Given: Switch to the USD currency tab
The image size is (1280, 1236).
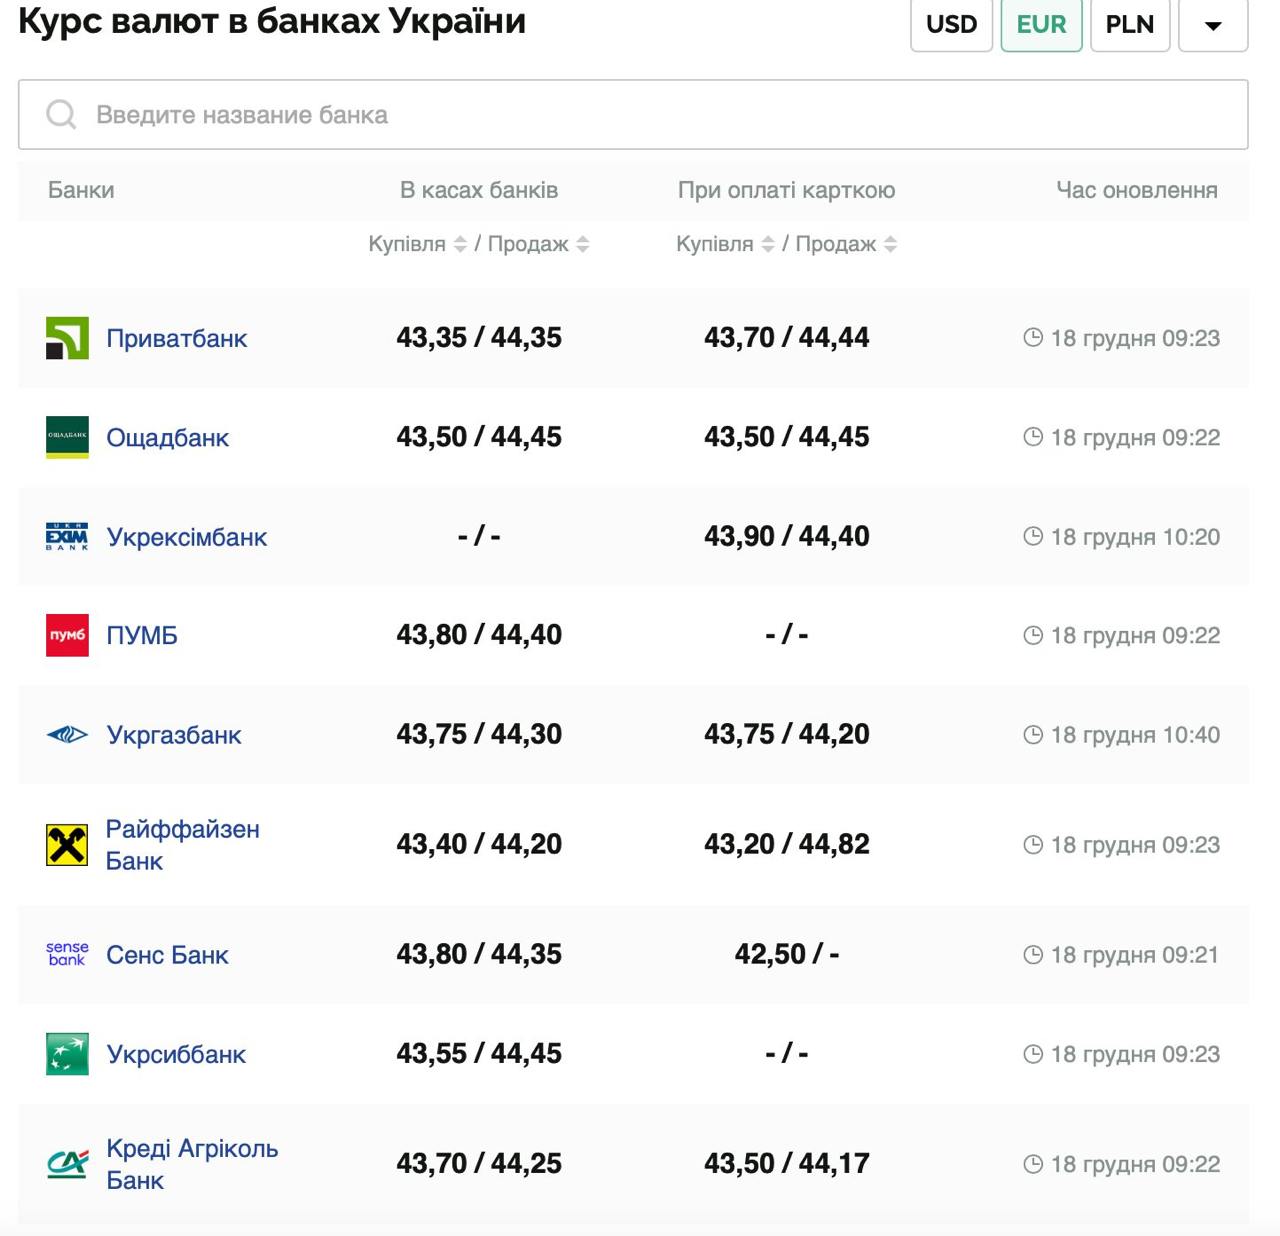Looking at the screenshot, I should coord(951,25).
